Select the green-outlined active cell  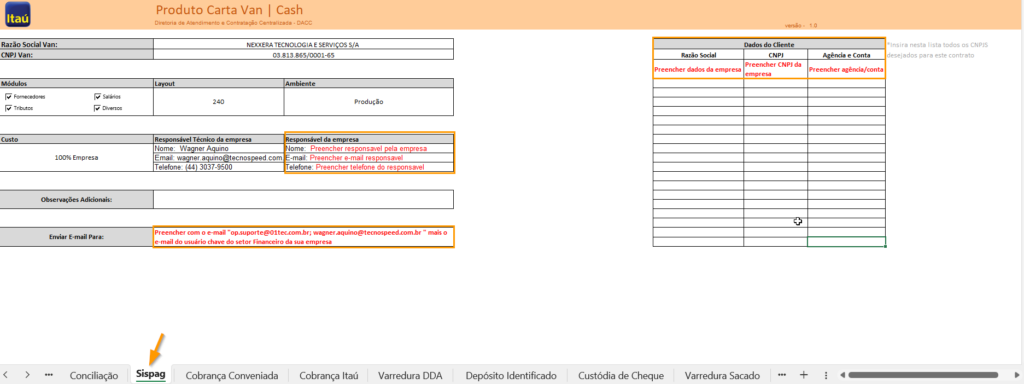click(x=846, y=242)
